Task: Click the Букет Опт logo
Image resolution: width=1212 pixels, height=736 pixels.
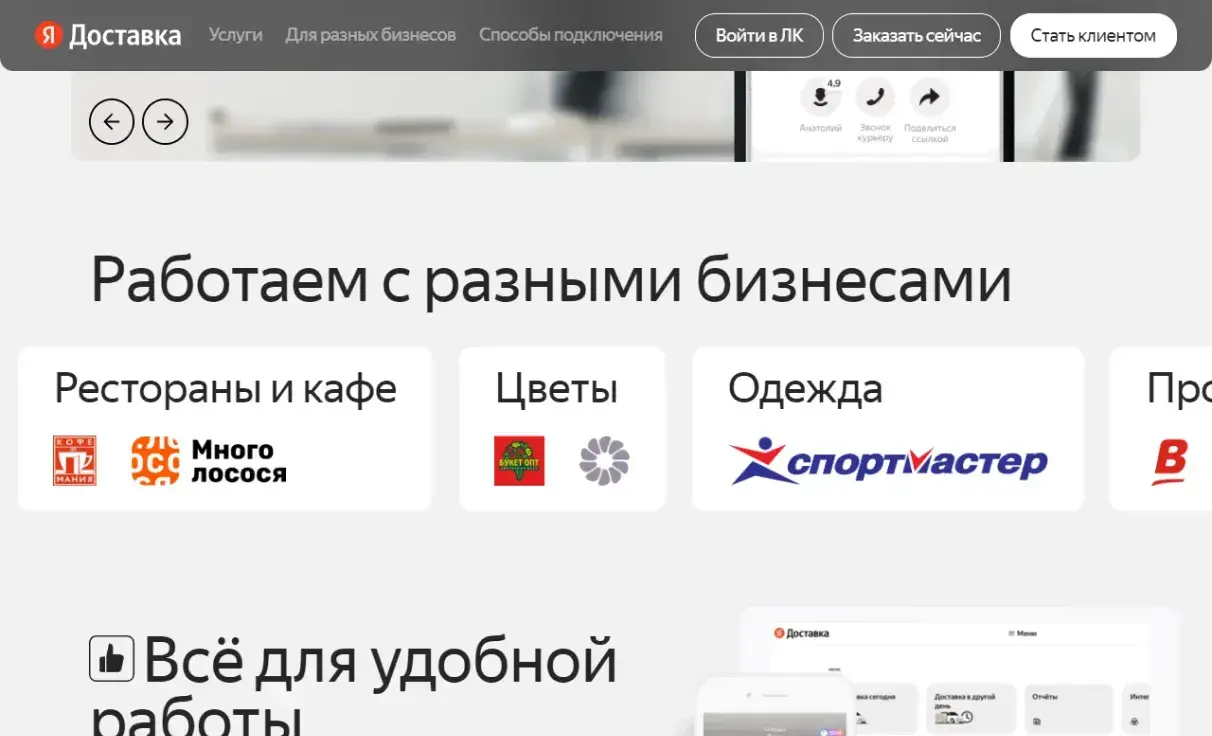Action: coord(519,461)
